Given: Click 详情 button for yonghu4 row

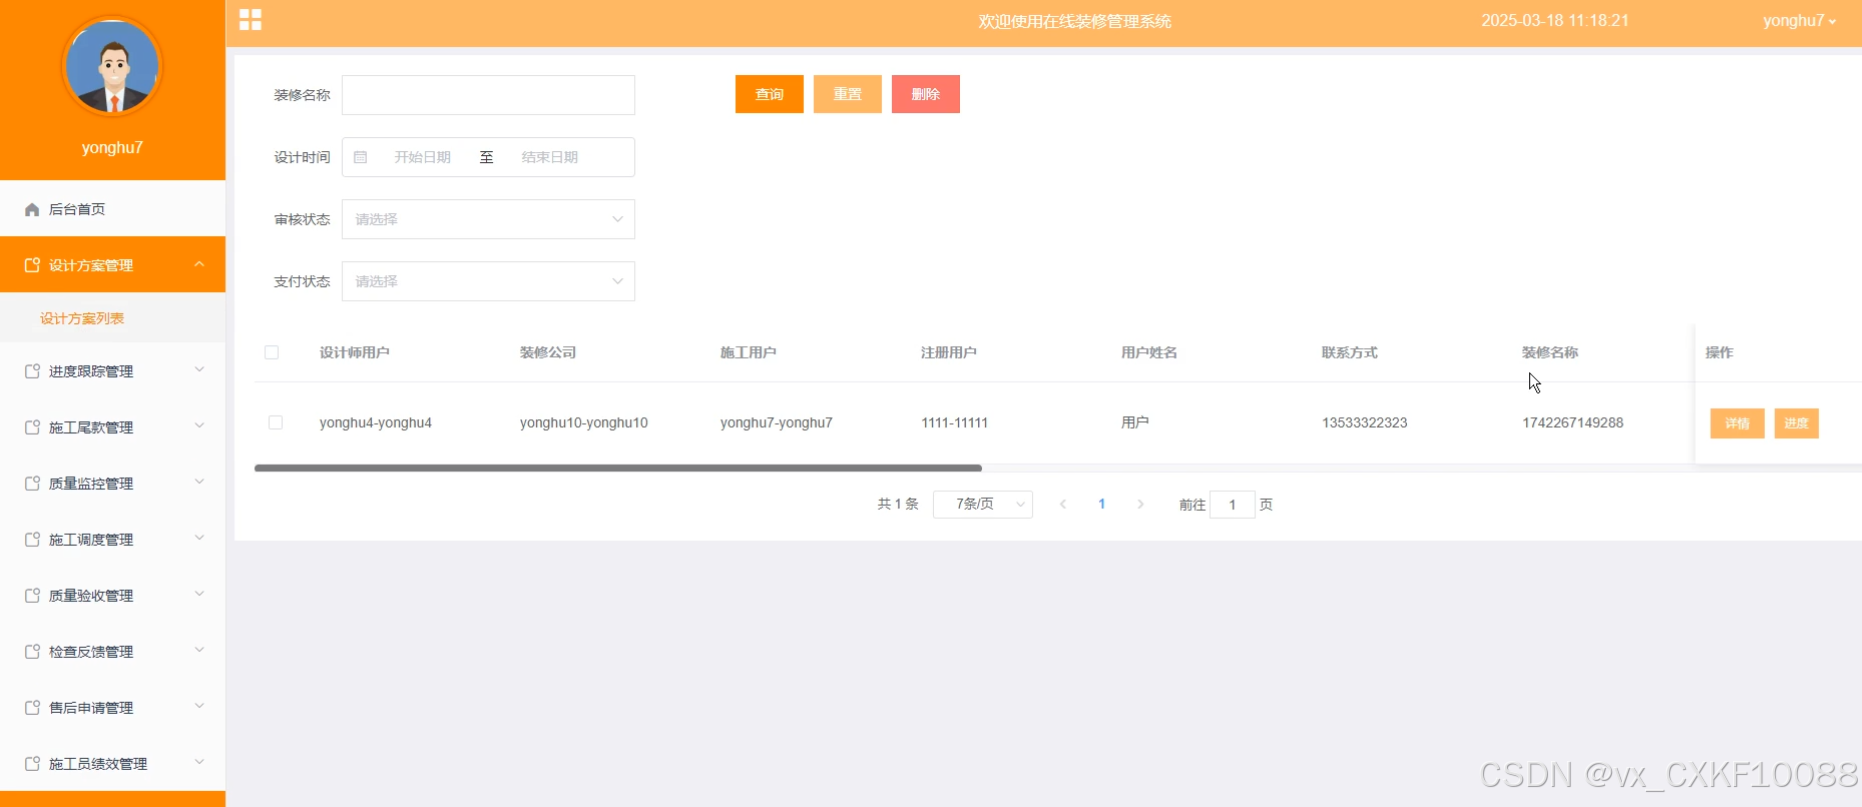Looking at the screenshot, I should pos(1737,423).
